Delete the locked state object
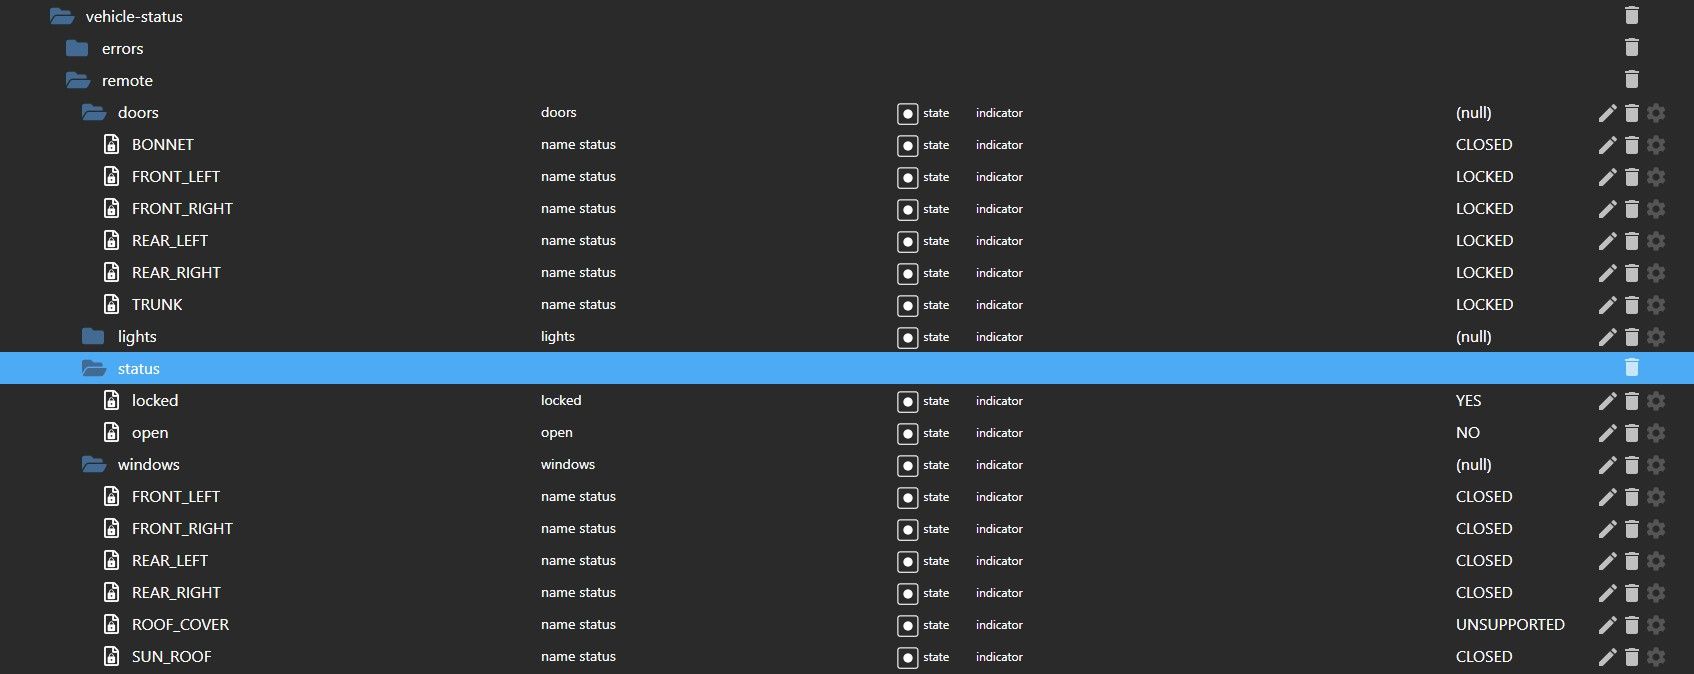Image resolution: width=1694 pixels, height=674 pixels. click(x=1632, y=401)
